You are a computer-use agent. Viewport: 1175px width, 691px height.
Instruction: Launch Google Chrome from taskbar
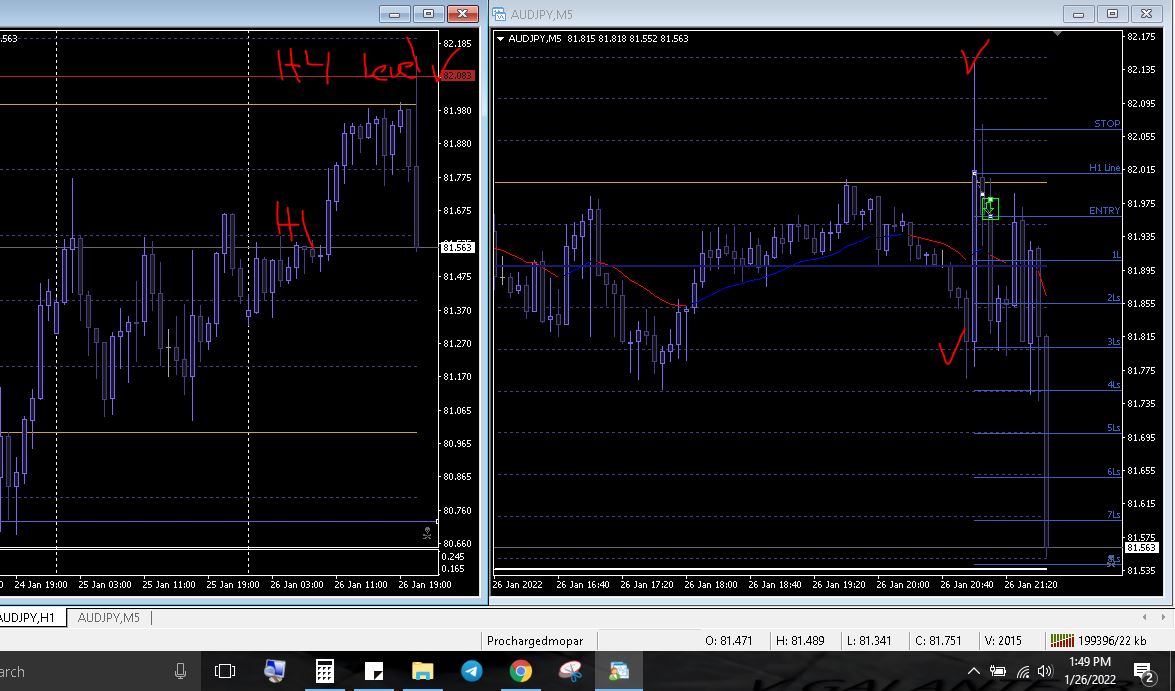(x=521, y=671)
